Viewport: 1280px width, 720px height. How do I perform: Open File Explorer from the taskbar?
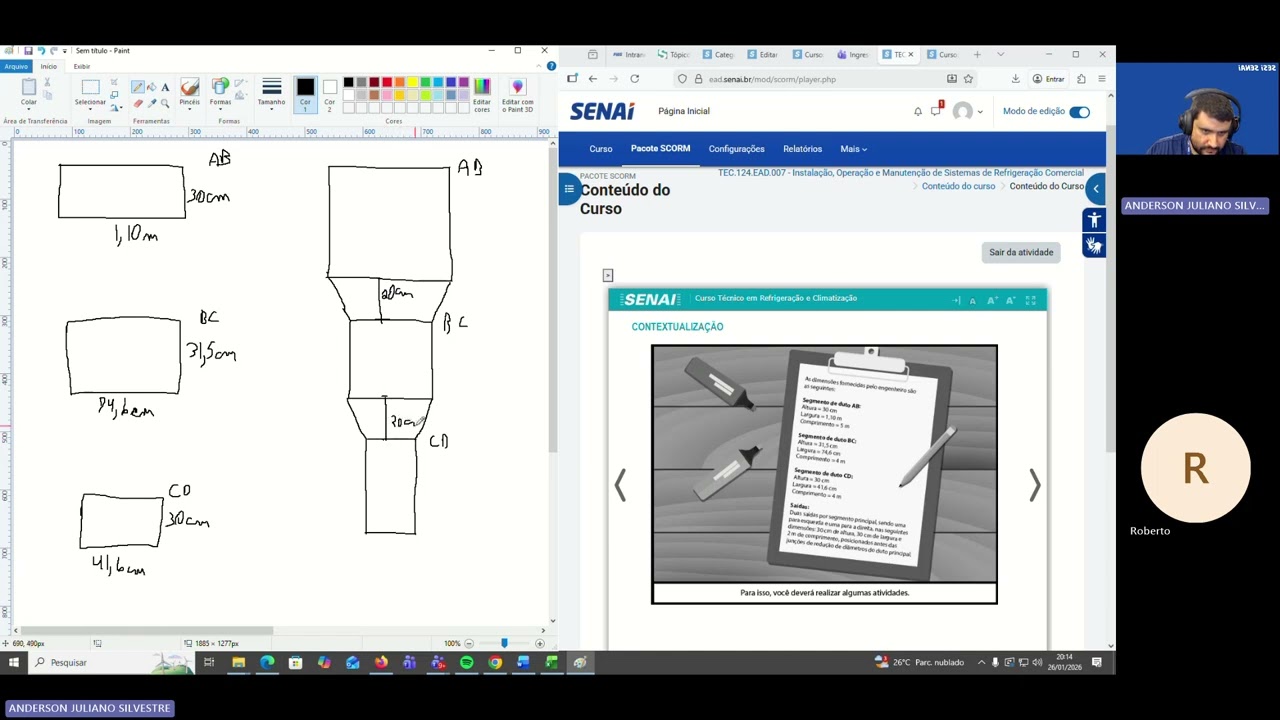239,662
